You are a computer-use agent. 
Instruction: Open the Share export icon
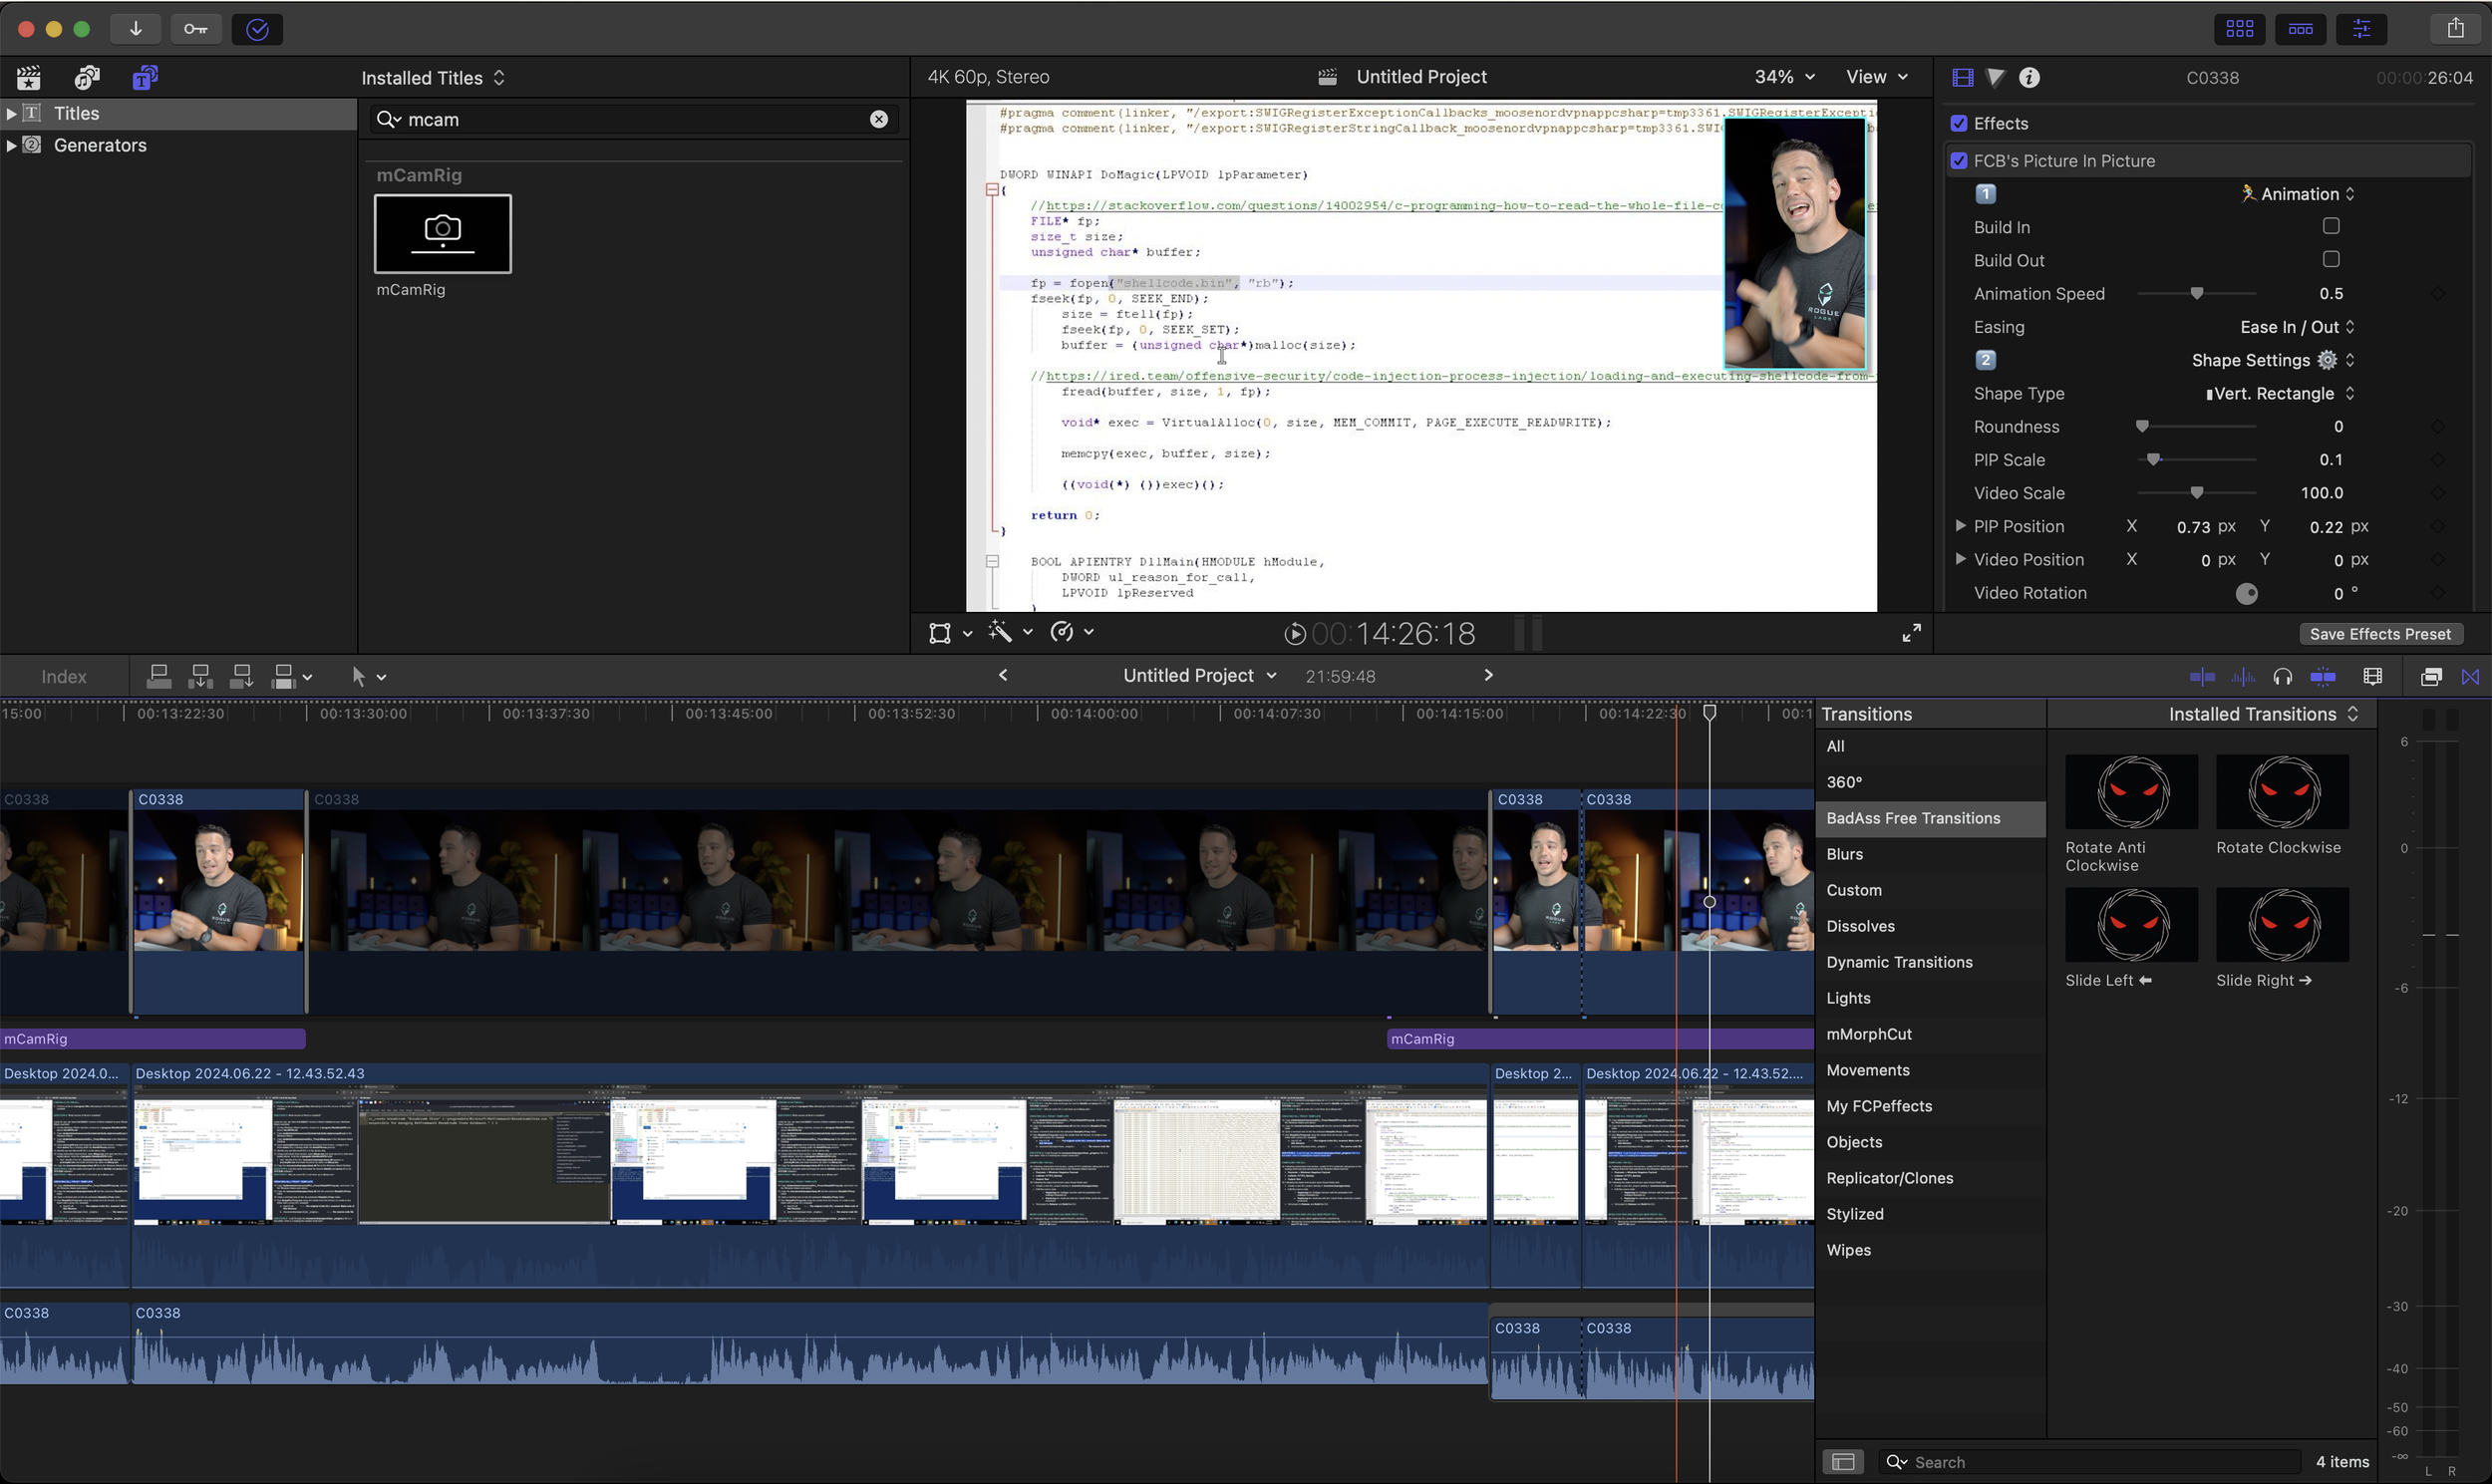click(x=2455, y=29)
